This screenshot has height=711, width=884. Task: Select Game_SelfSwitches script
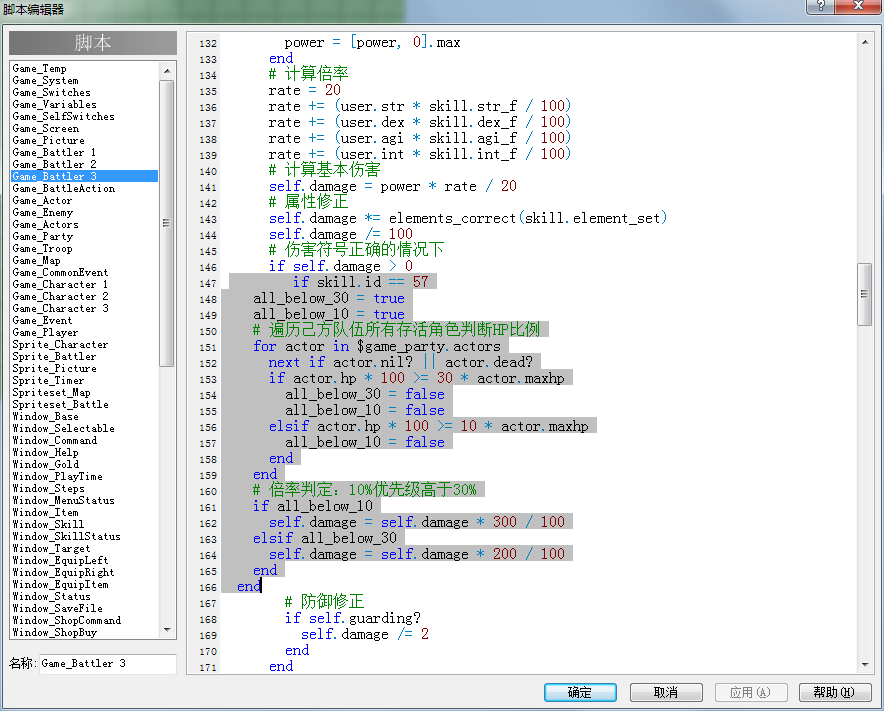[x=85, y=117]
